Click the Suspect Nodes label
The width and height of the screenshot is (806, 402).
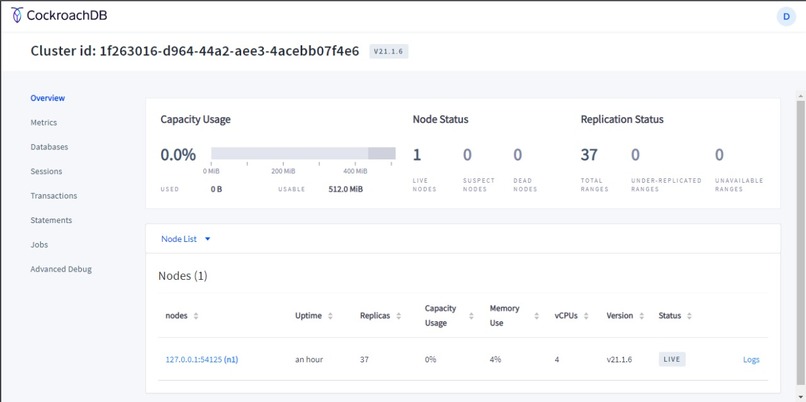479,185
